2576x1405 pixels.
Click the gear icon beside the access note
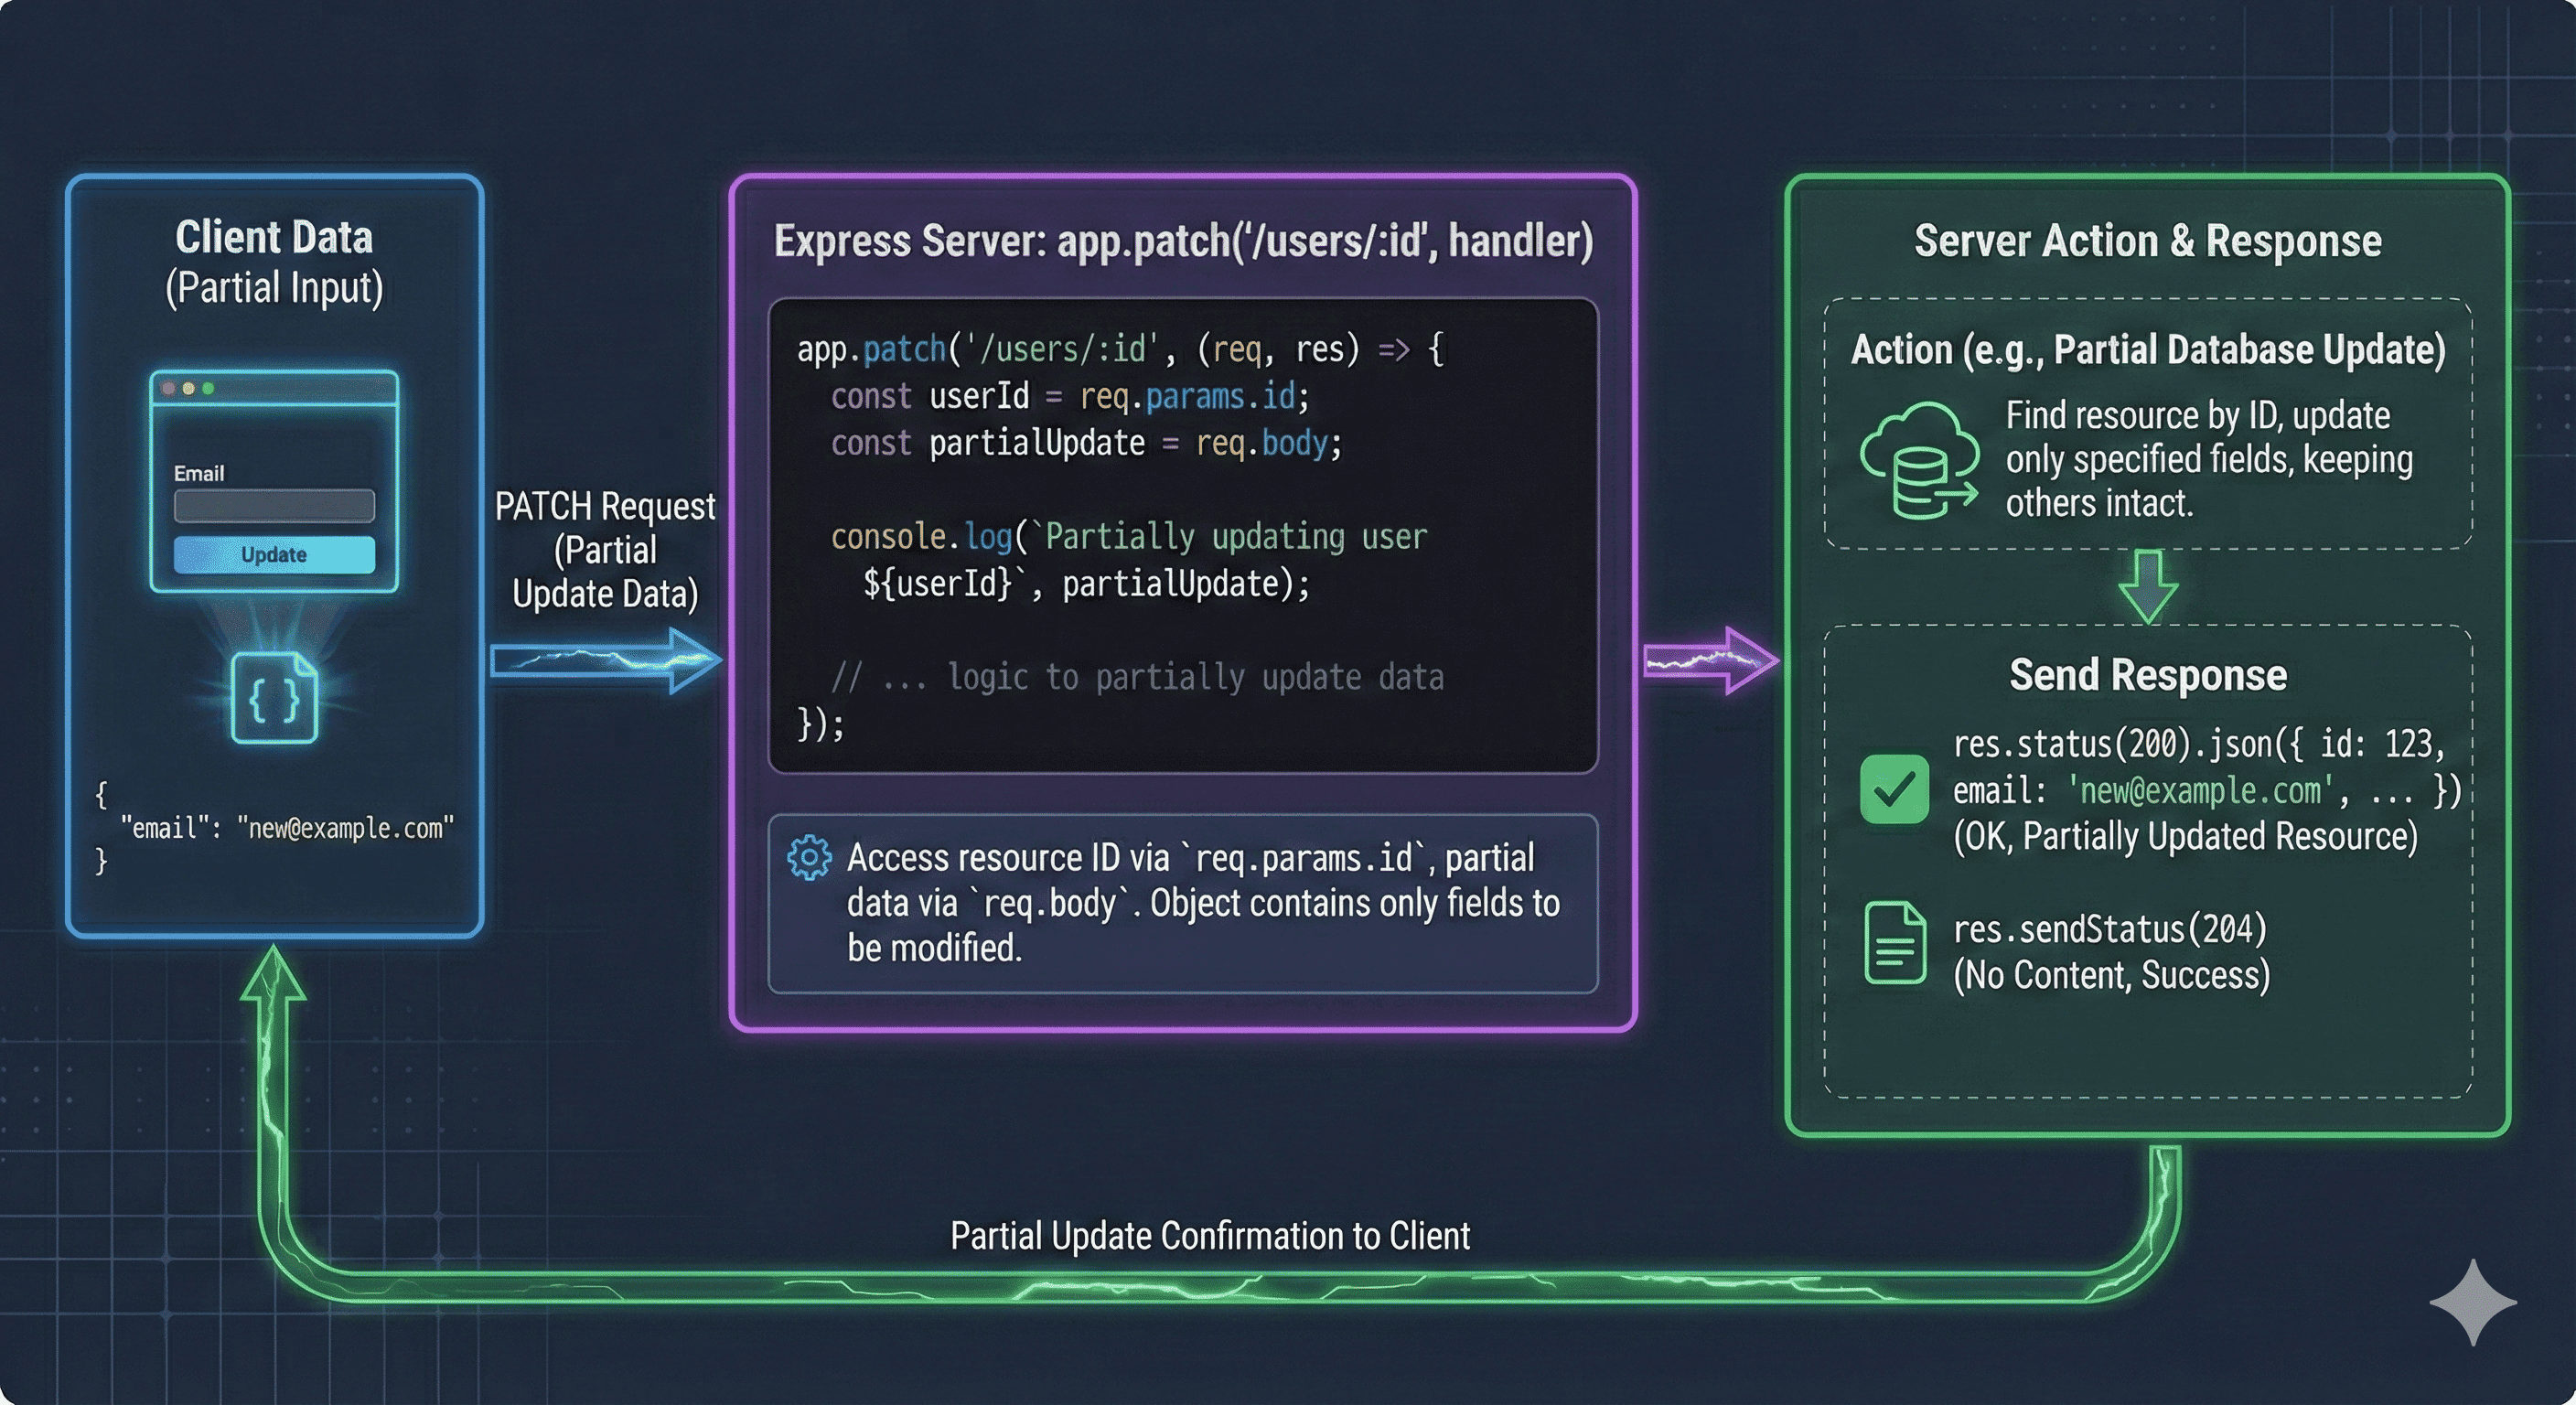click(x=808, y=858)
